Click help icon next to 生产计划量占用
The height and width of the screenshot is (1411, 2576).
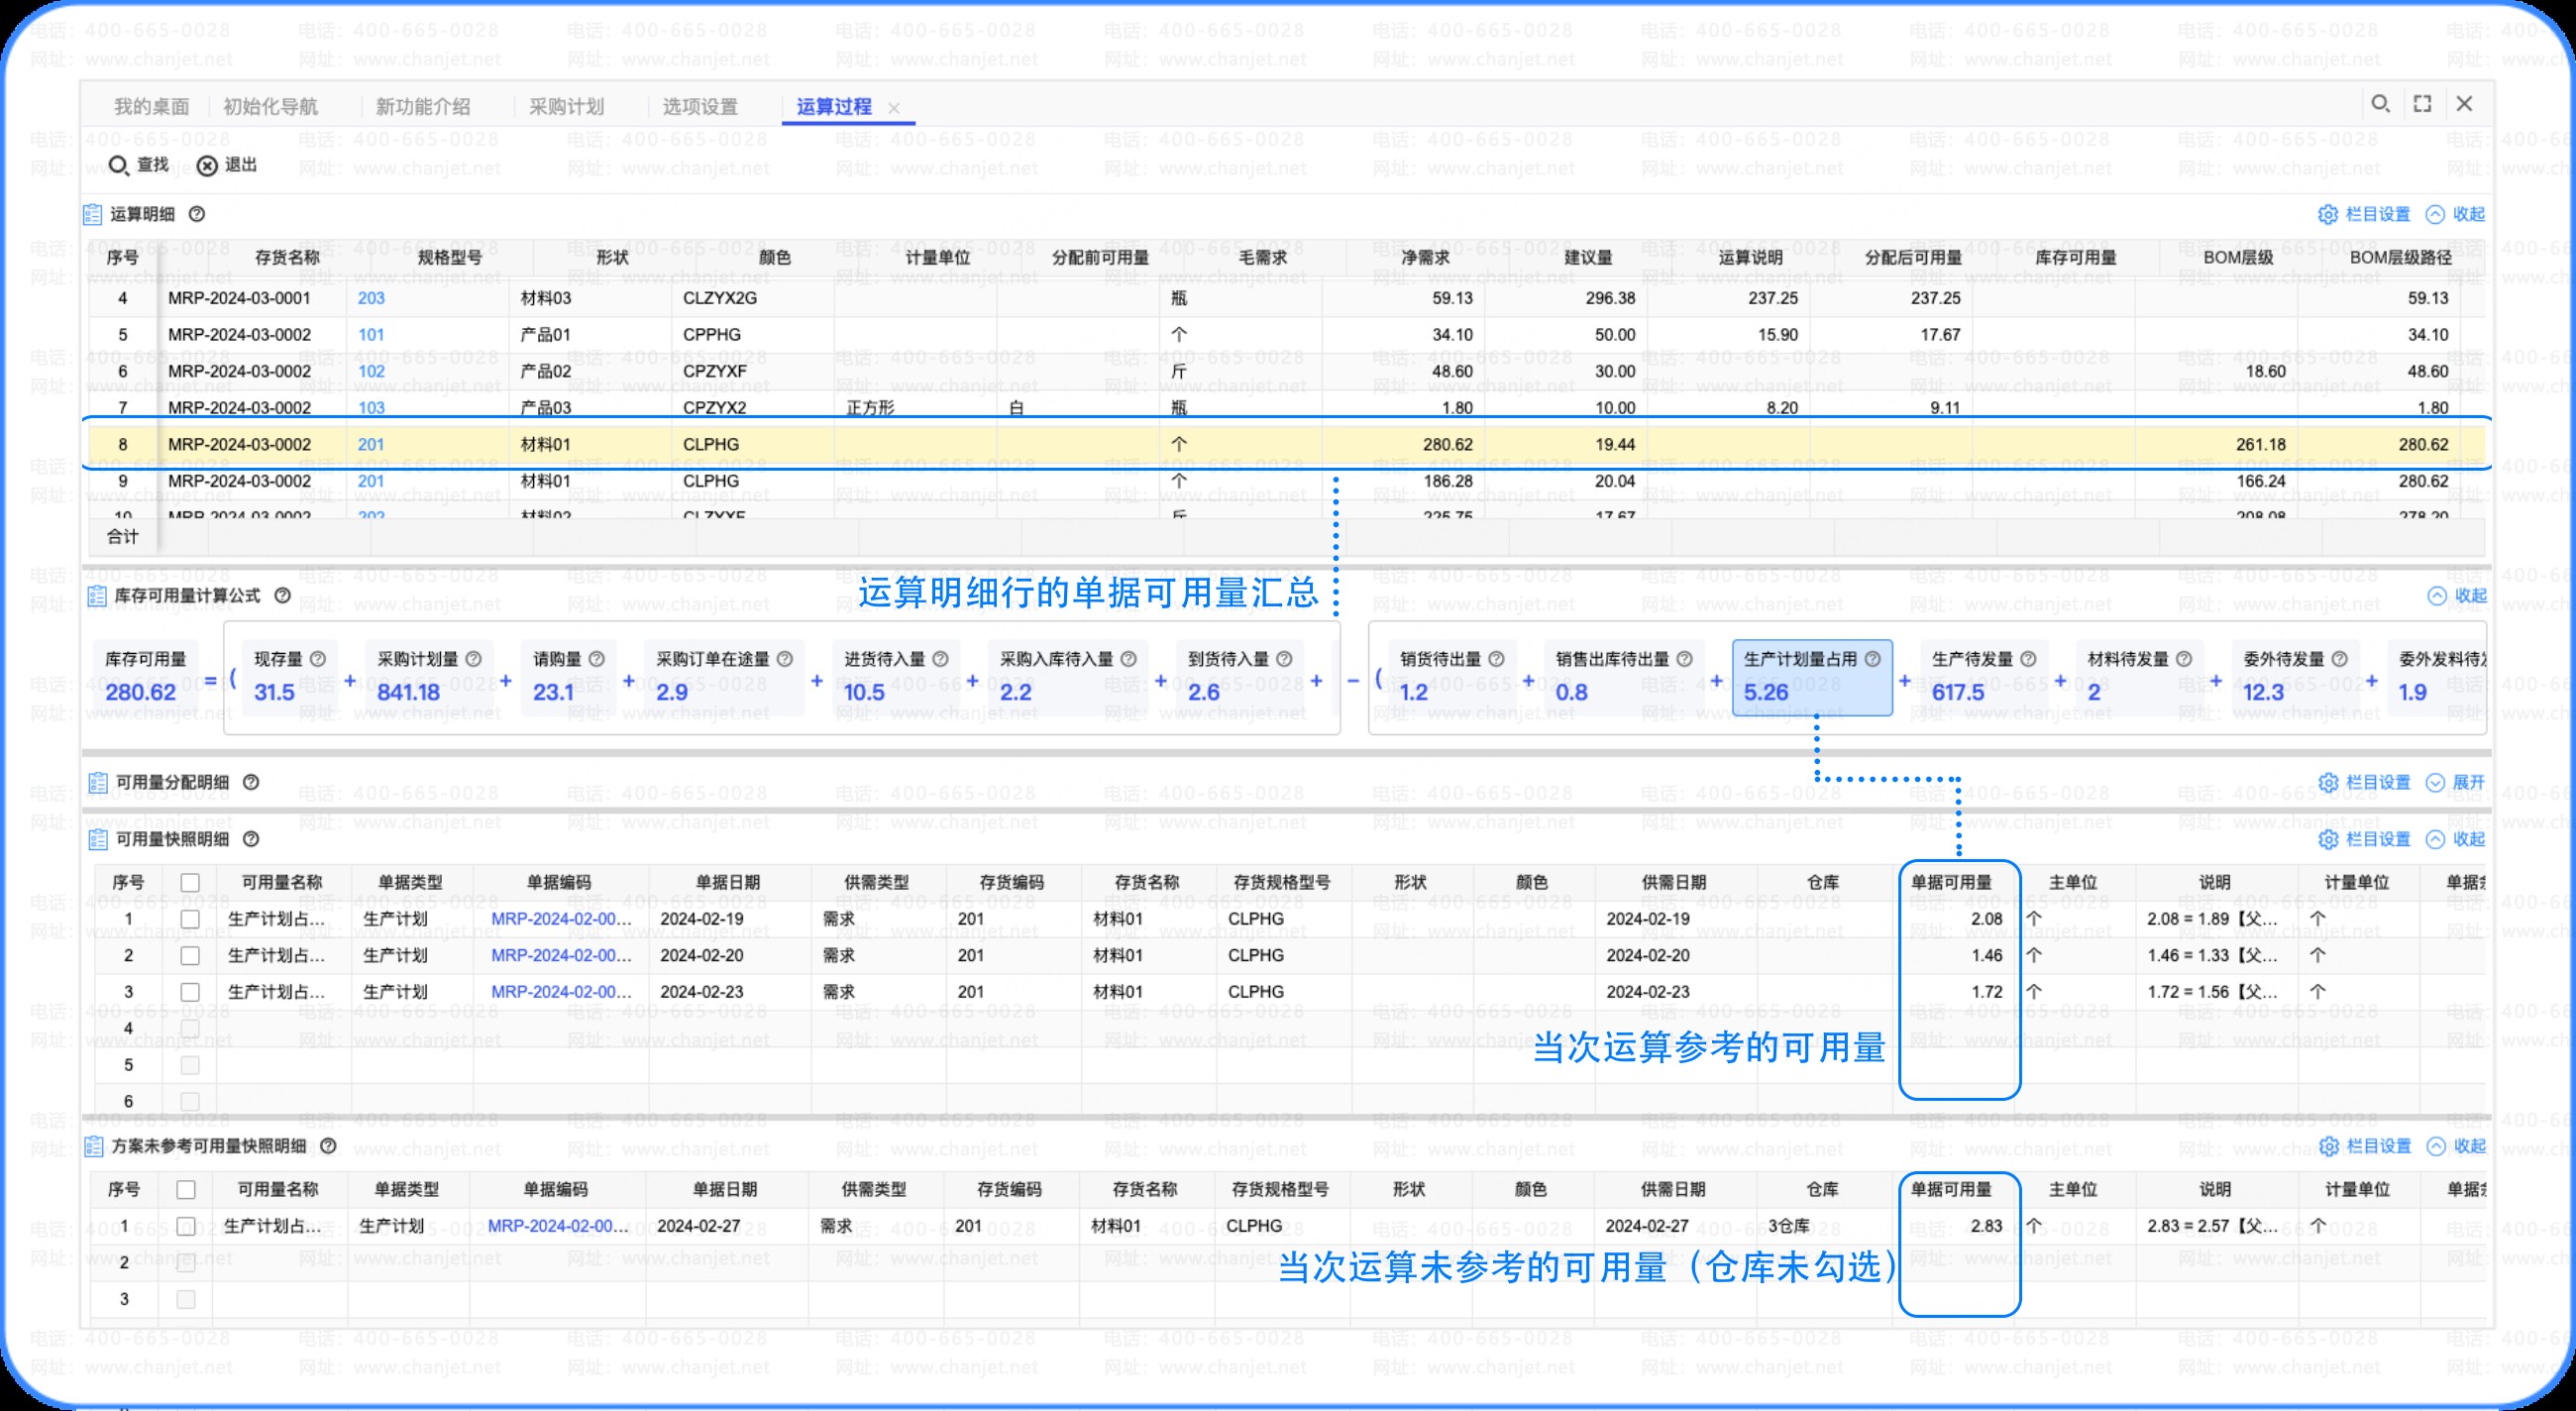(1873, 659)
